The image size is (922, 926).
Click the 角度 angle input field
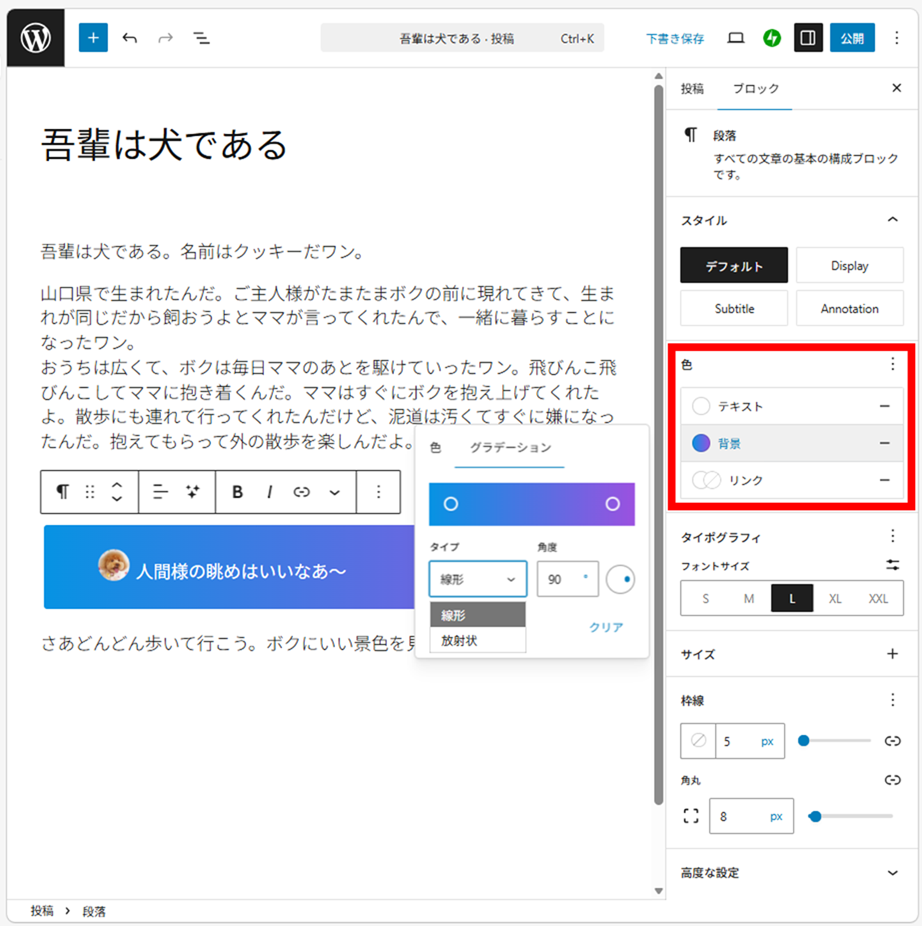pyautogui.click(x=560, y=579)
